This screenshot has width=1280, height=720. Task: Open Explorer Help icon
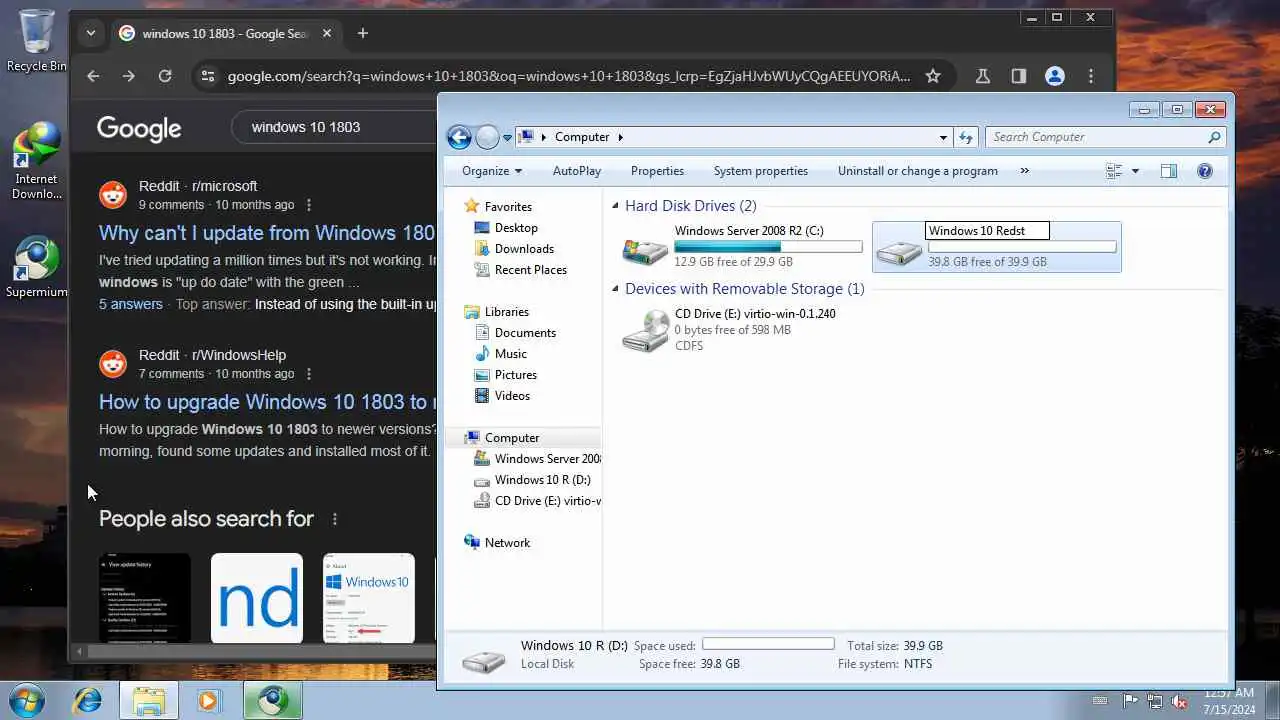pos(1205,171)
